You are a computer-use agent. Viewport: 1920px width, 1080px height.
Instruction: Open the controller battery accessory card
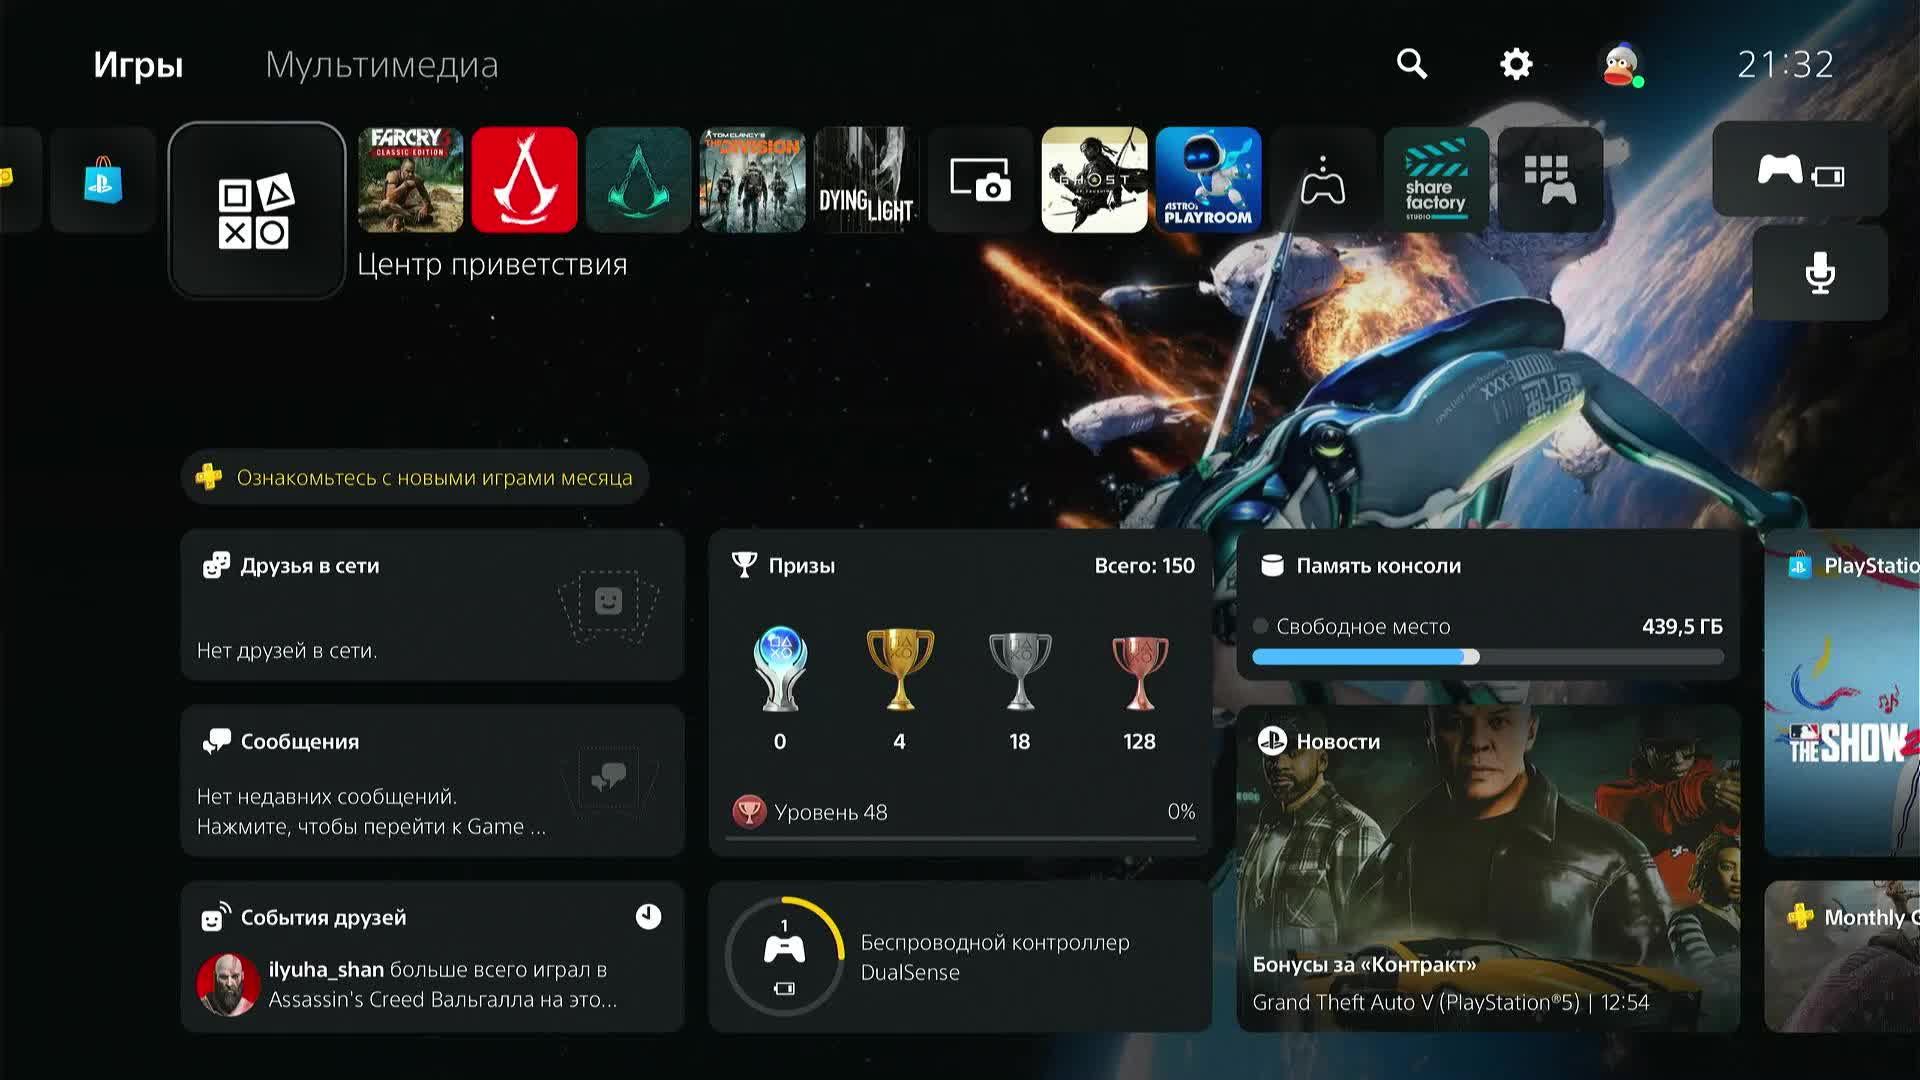coord(1800,170)
